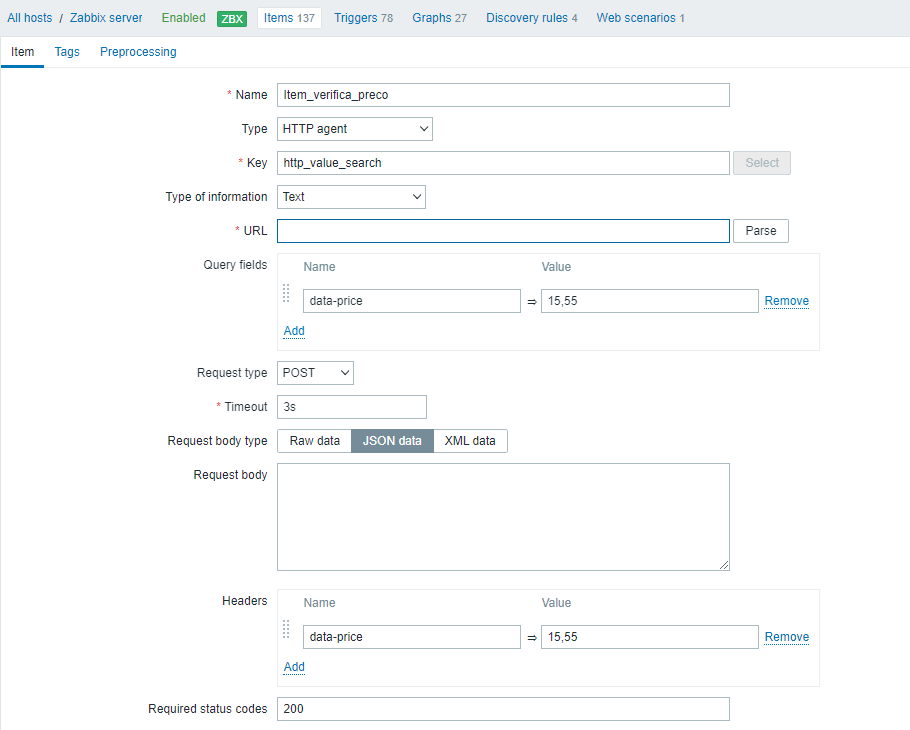The height and width of the screenshot is (730, 910).
Task: Click the Parse button next to URL
Action: pos(760,231)
